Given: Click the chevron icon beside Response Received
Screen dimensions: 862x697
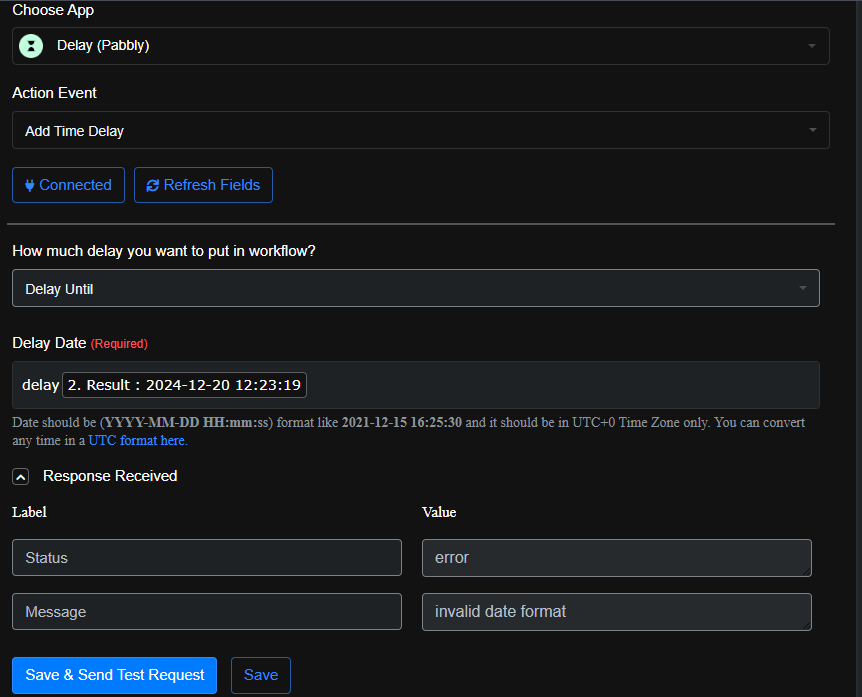Looking at the screenshot, I should pos(21,477).
